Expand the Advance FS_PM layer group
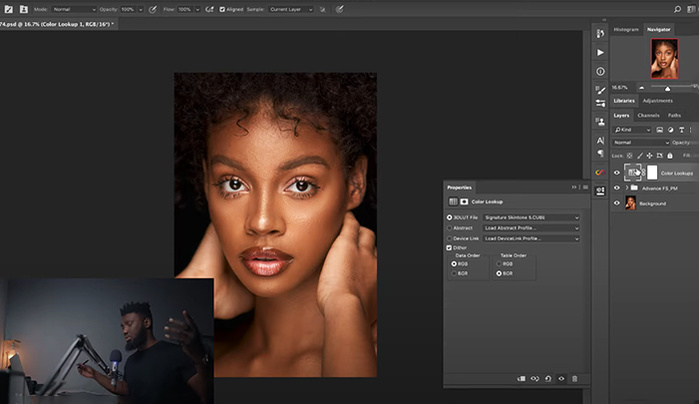The height and width of the screenshot is (404, 699). pos(629,188)
